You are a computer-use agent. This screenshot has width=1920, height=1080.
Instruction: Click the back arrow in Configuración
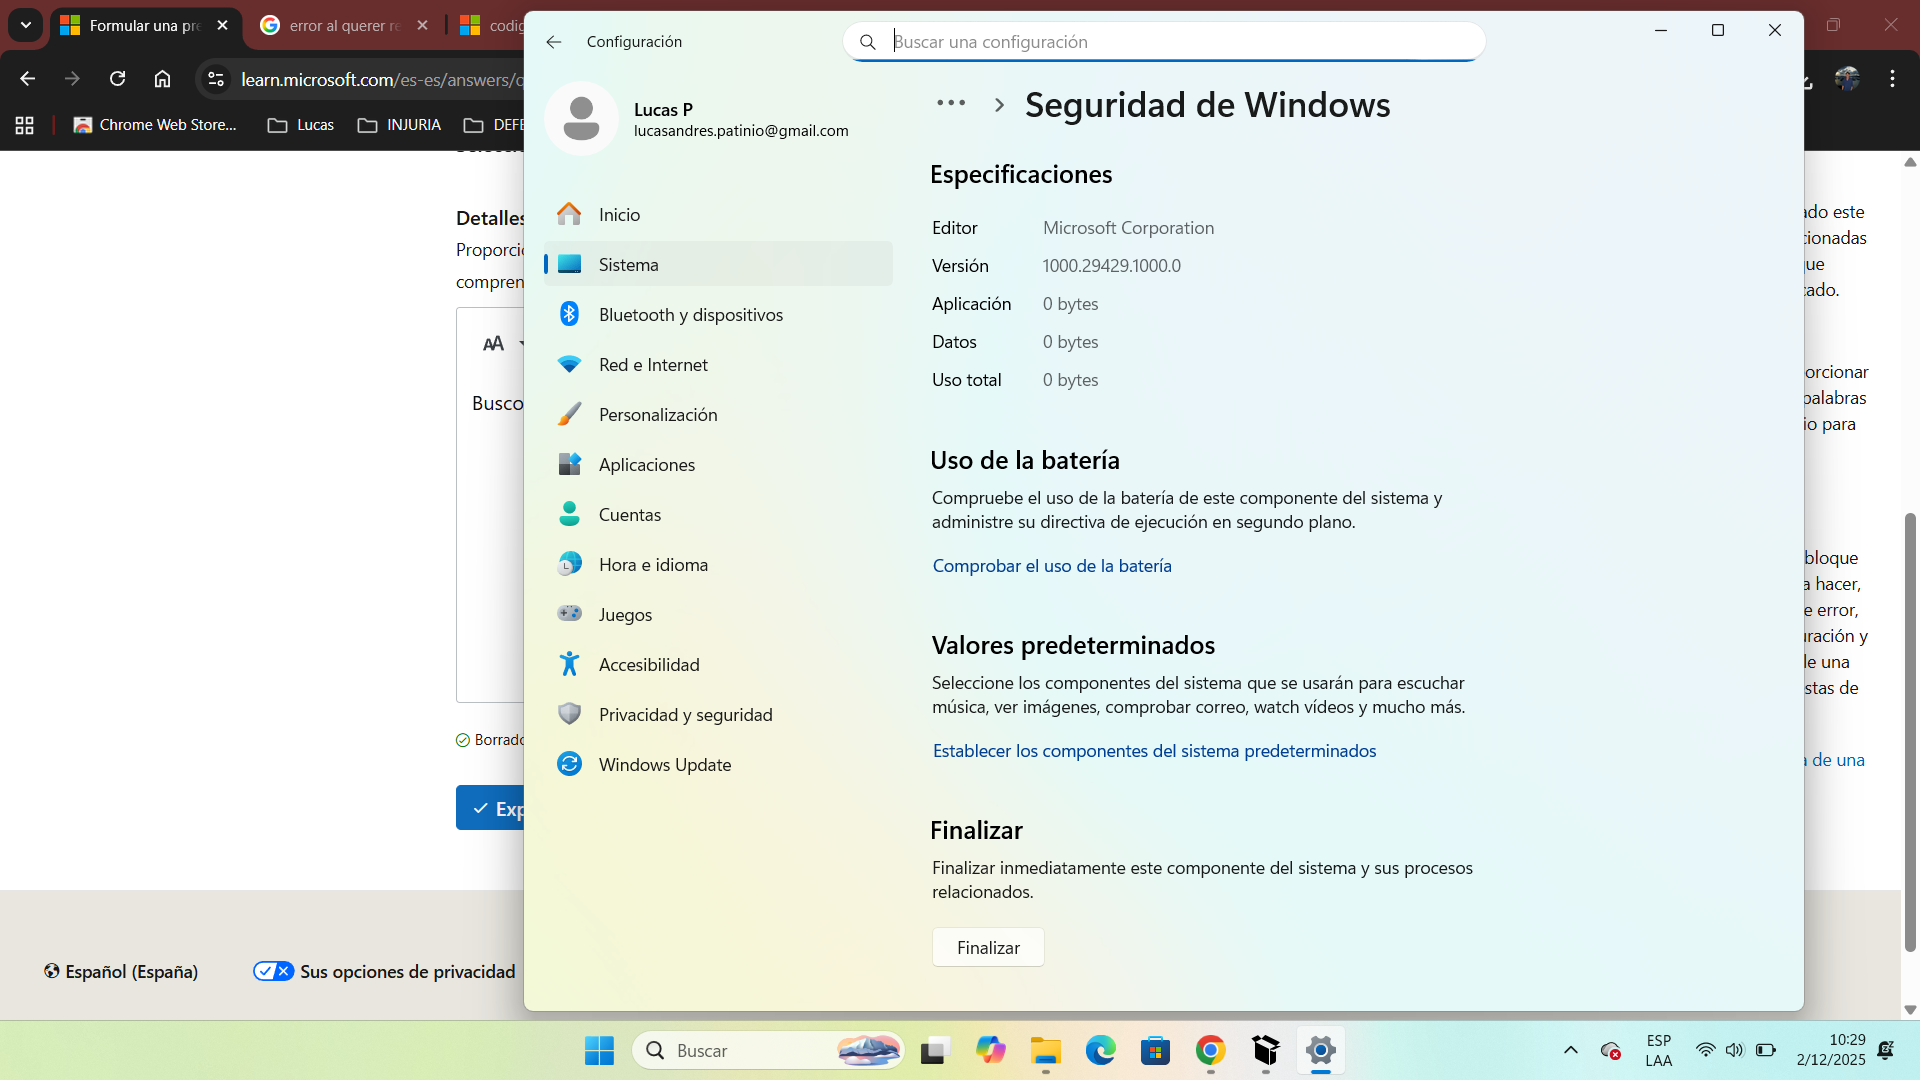pos(554,42)
